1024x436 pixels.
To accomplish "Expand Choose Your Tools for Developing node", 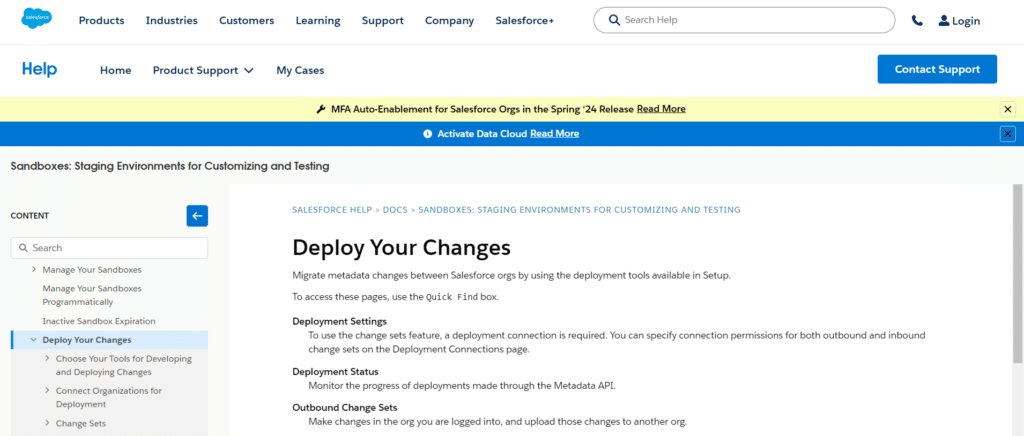I will [47, 358].
